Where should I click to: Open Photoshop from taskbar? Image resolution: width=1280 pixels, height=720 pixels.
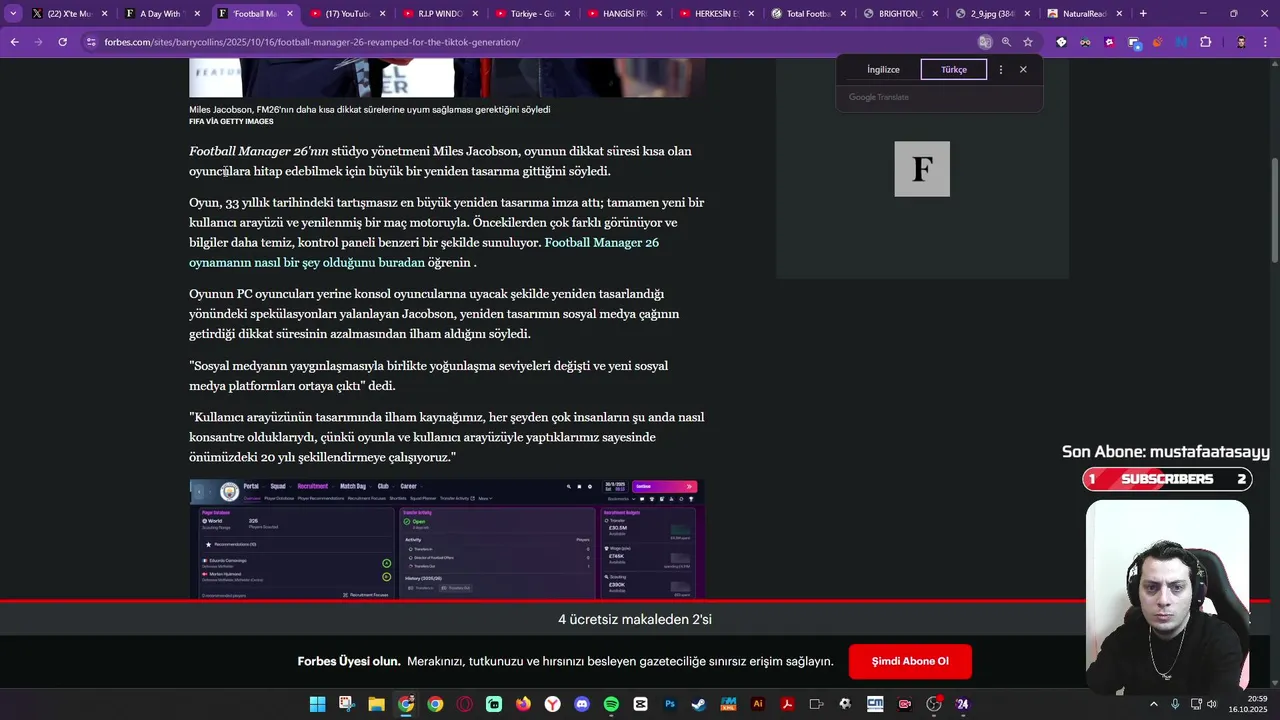(670, 704)
